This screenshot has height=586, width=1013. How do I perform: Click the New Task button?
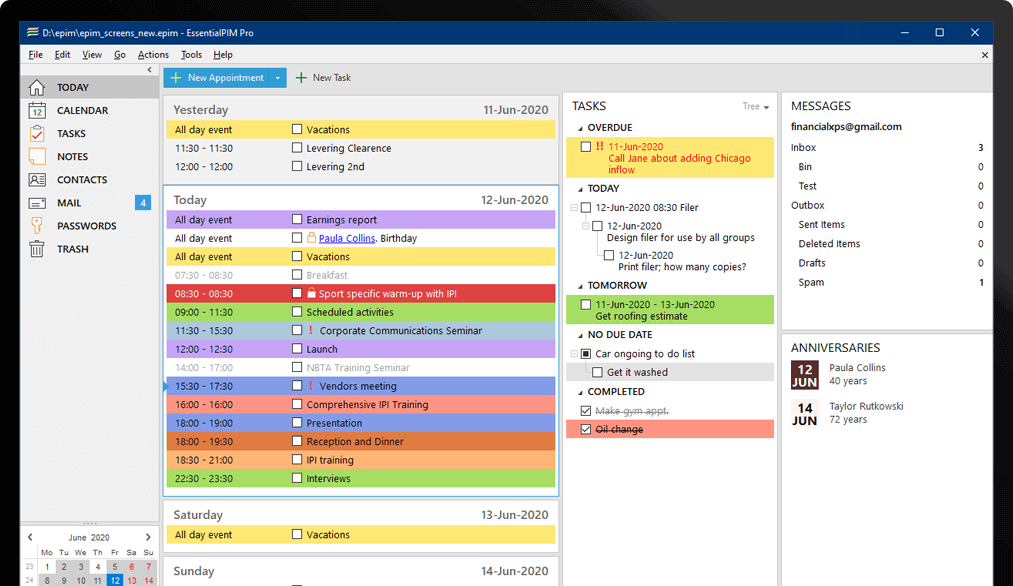pos(323,78)
